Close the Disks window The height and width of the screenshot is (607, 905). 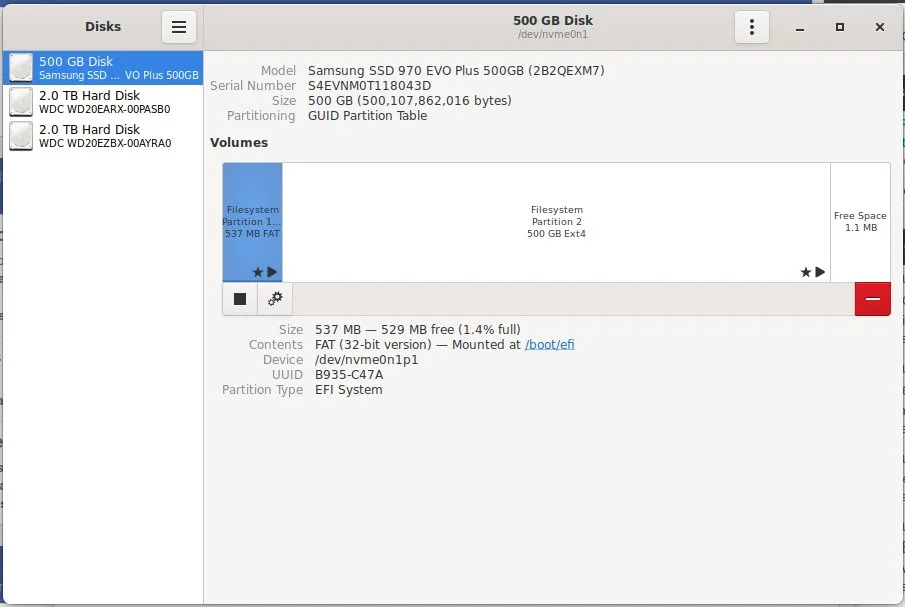[880, 27]
